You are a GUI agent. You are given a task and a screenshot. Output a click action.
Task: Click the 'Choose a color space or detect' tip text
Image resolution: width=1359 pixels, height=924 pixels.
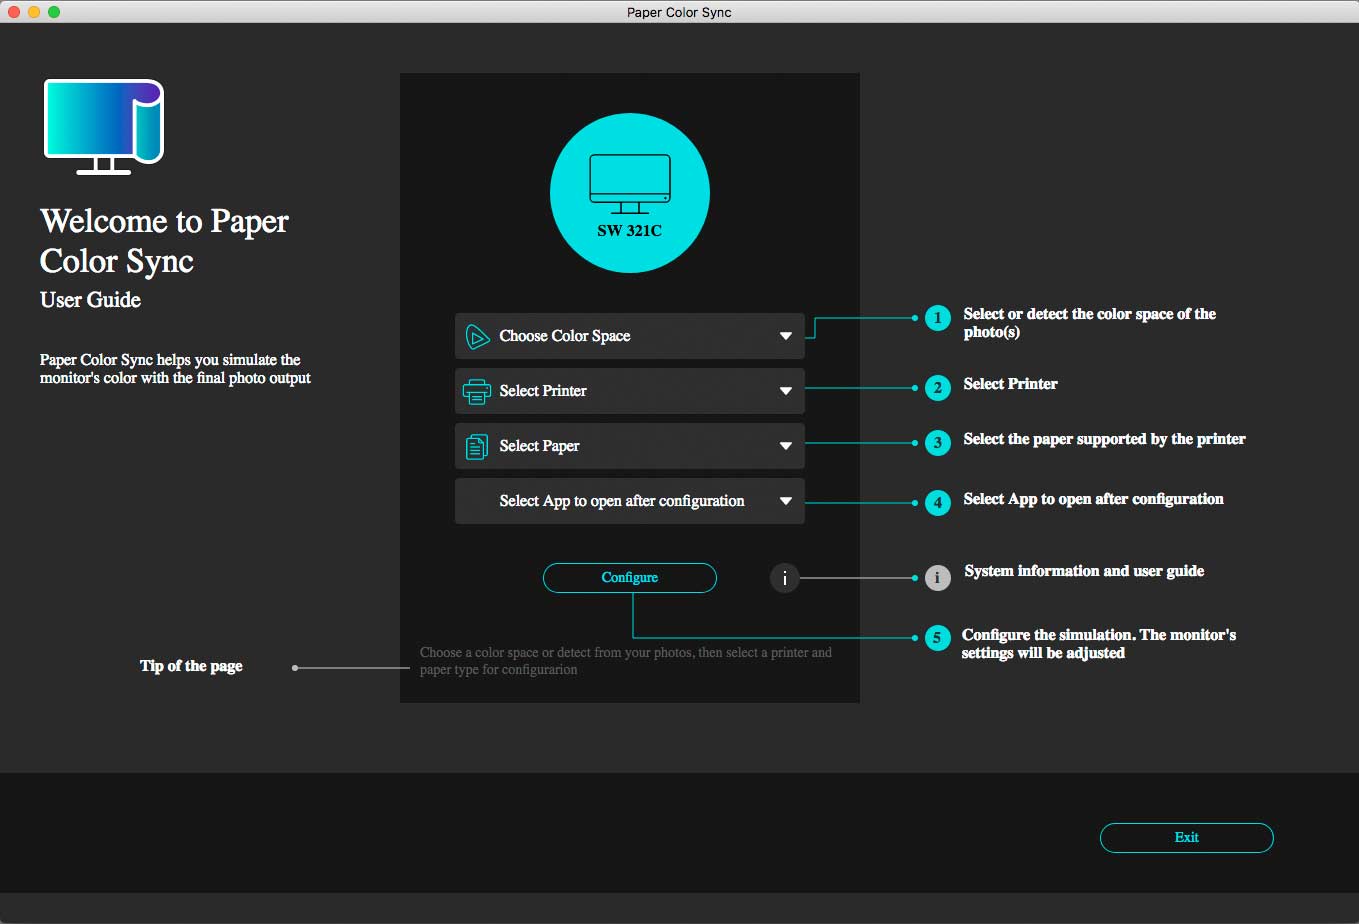point(626,661)
